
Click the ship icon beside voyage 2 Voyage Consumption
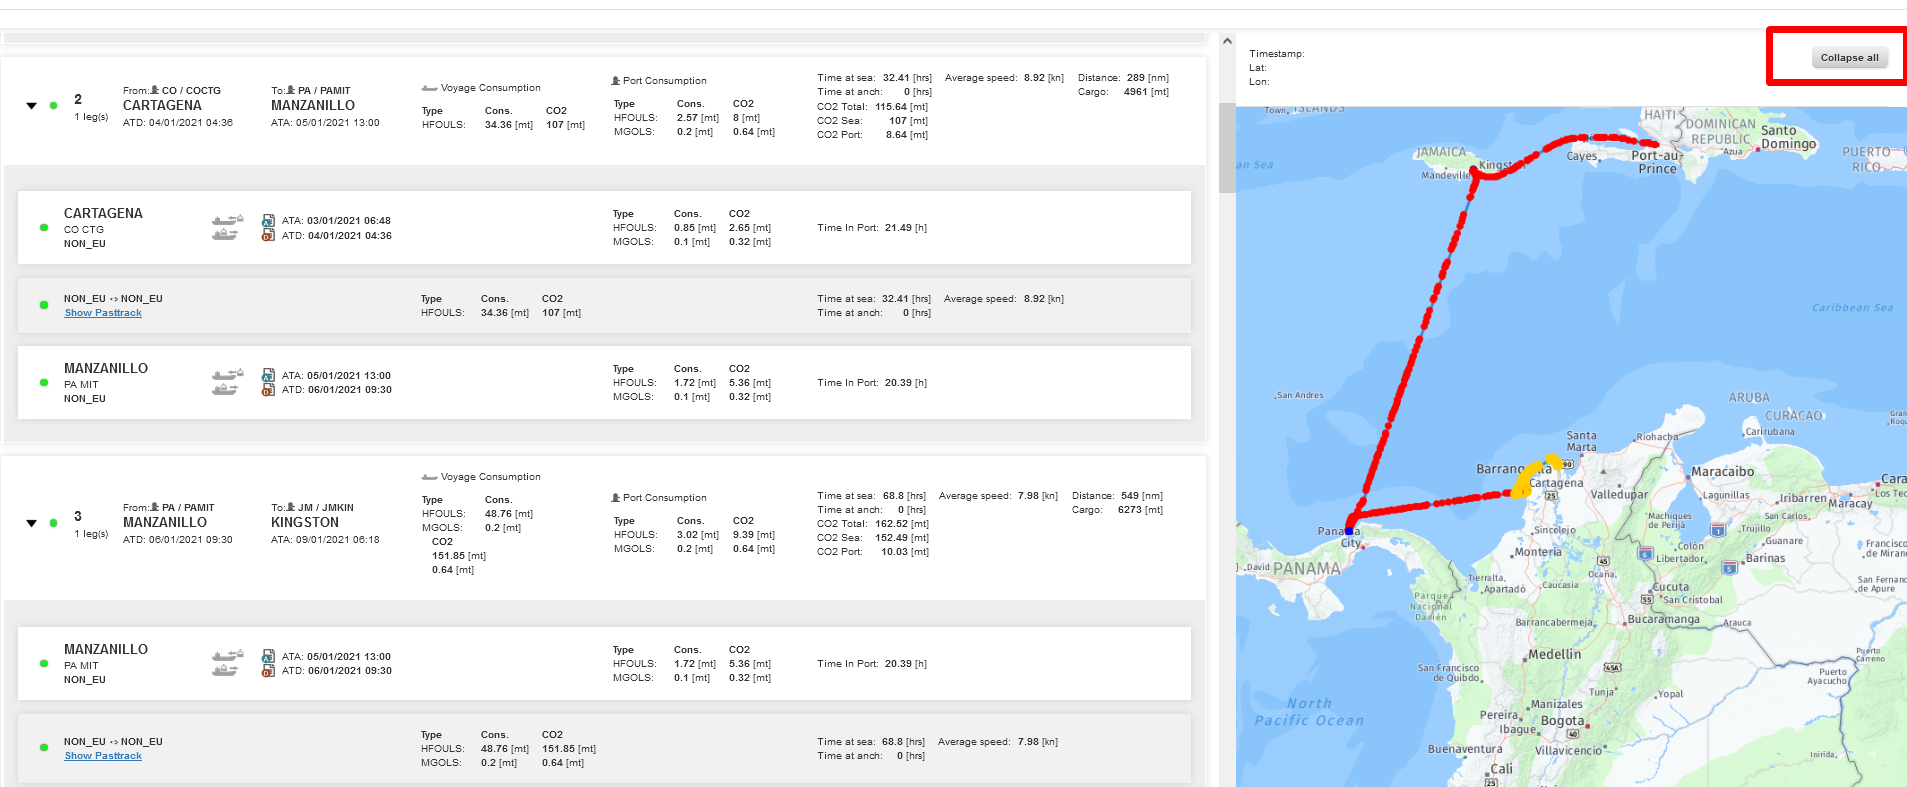429,88
